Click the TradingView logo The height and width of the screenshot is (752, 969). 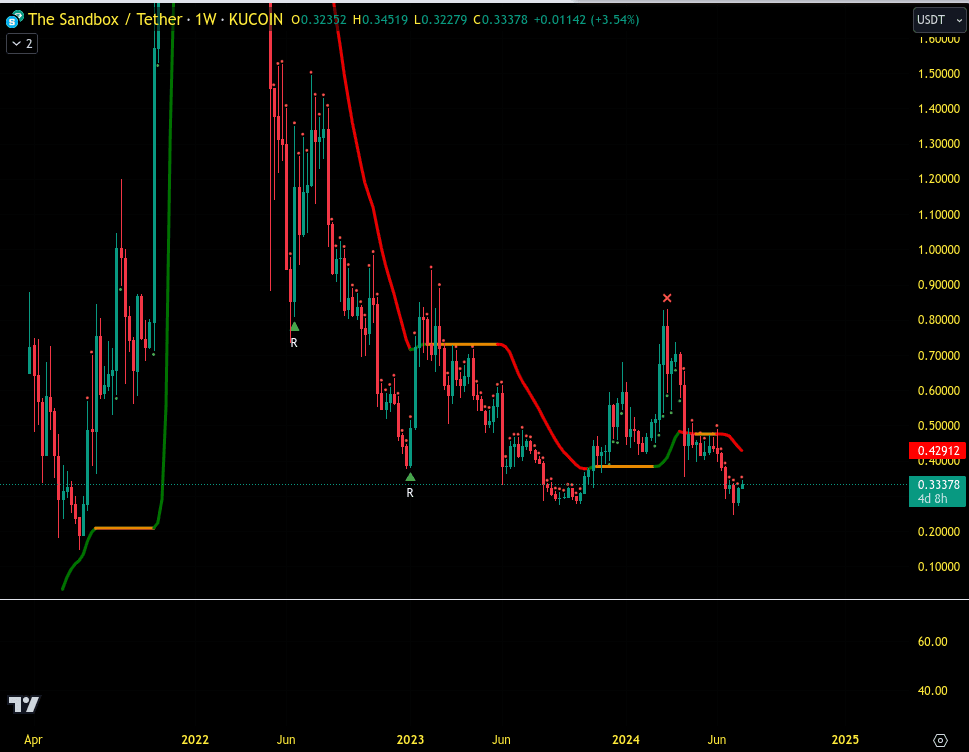coord(23,704)
